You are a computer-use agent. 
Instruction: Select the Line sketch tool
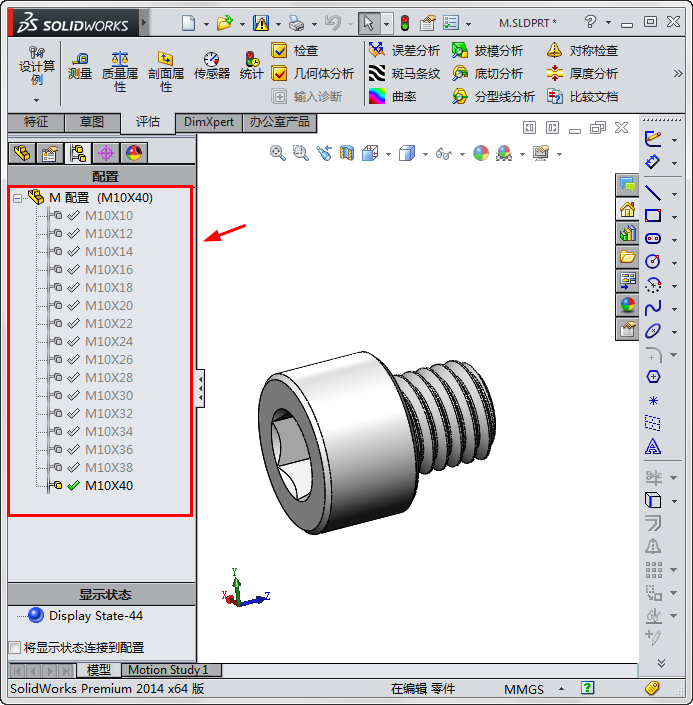coord(653,193)
